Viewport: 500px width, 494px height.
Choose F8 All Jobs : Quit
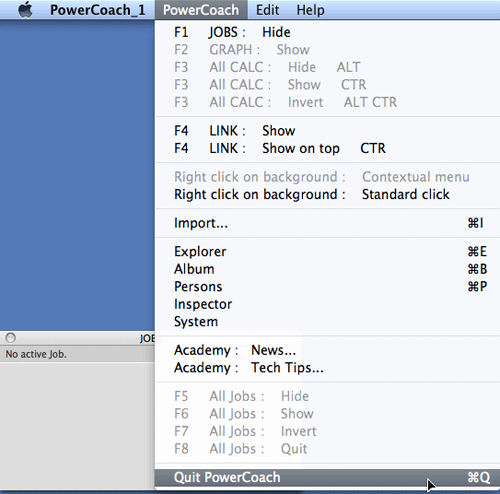click(x=327, y=449)
